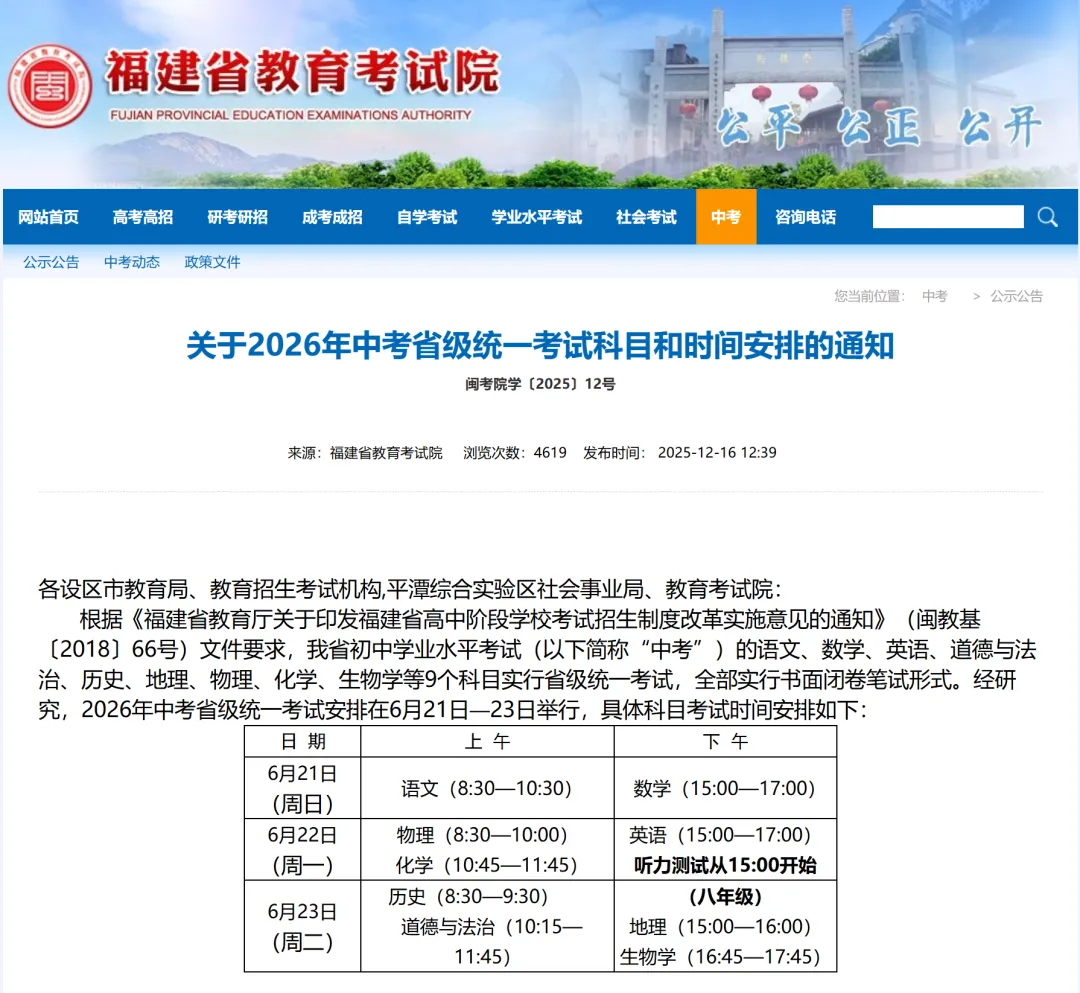Open the 网站首页 navigation item

click(48, 216)
